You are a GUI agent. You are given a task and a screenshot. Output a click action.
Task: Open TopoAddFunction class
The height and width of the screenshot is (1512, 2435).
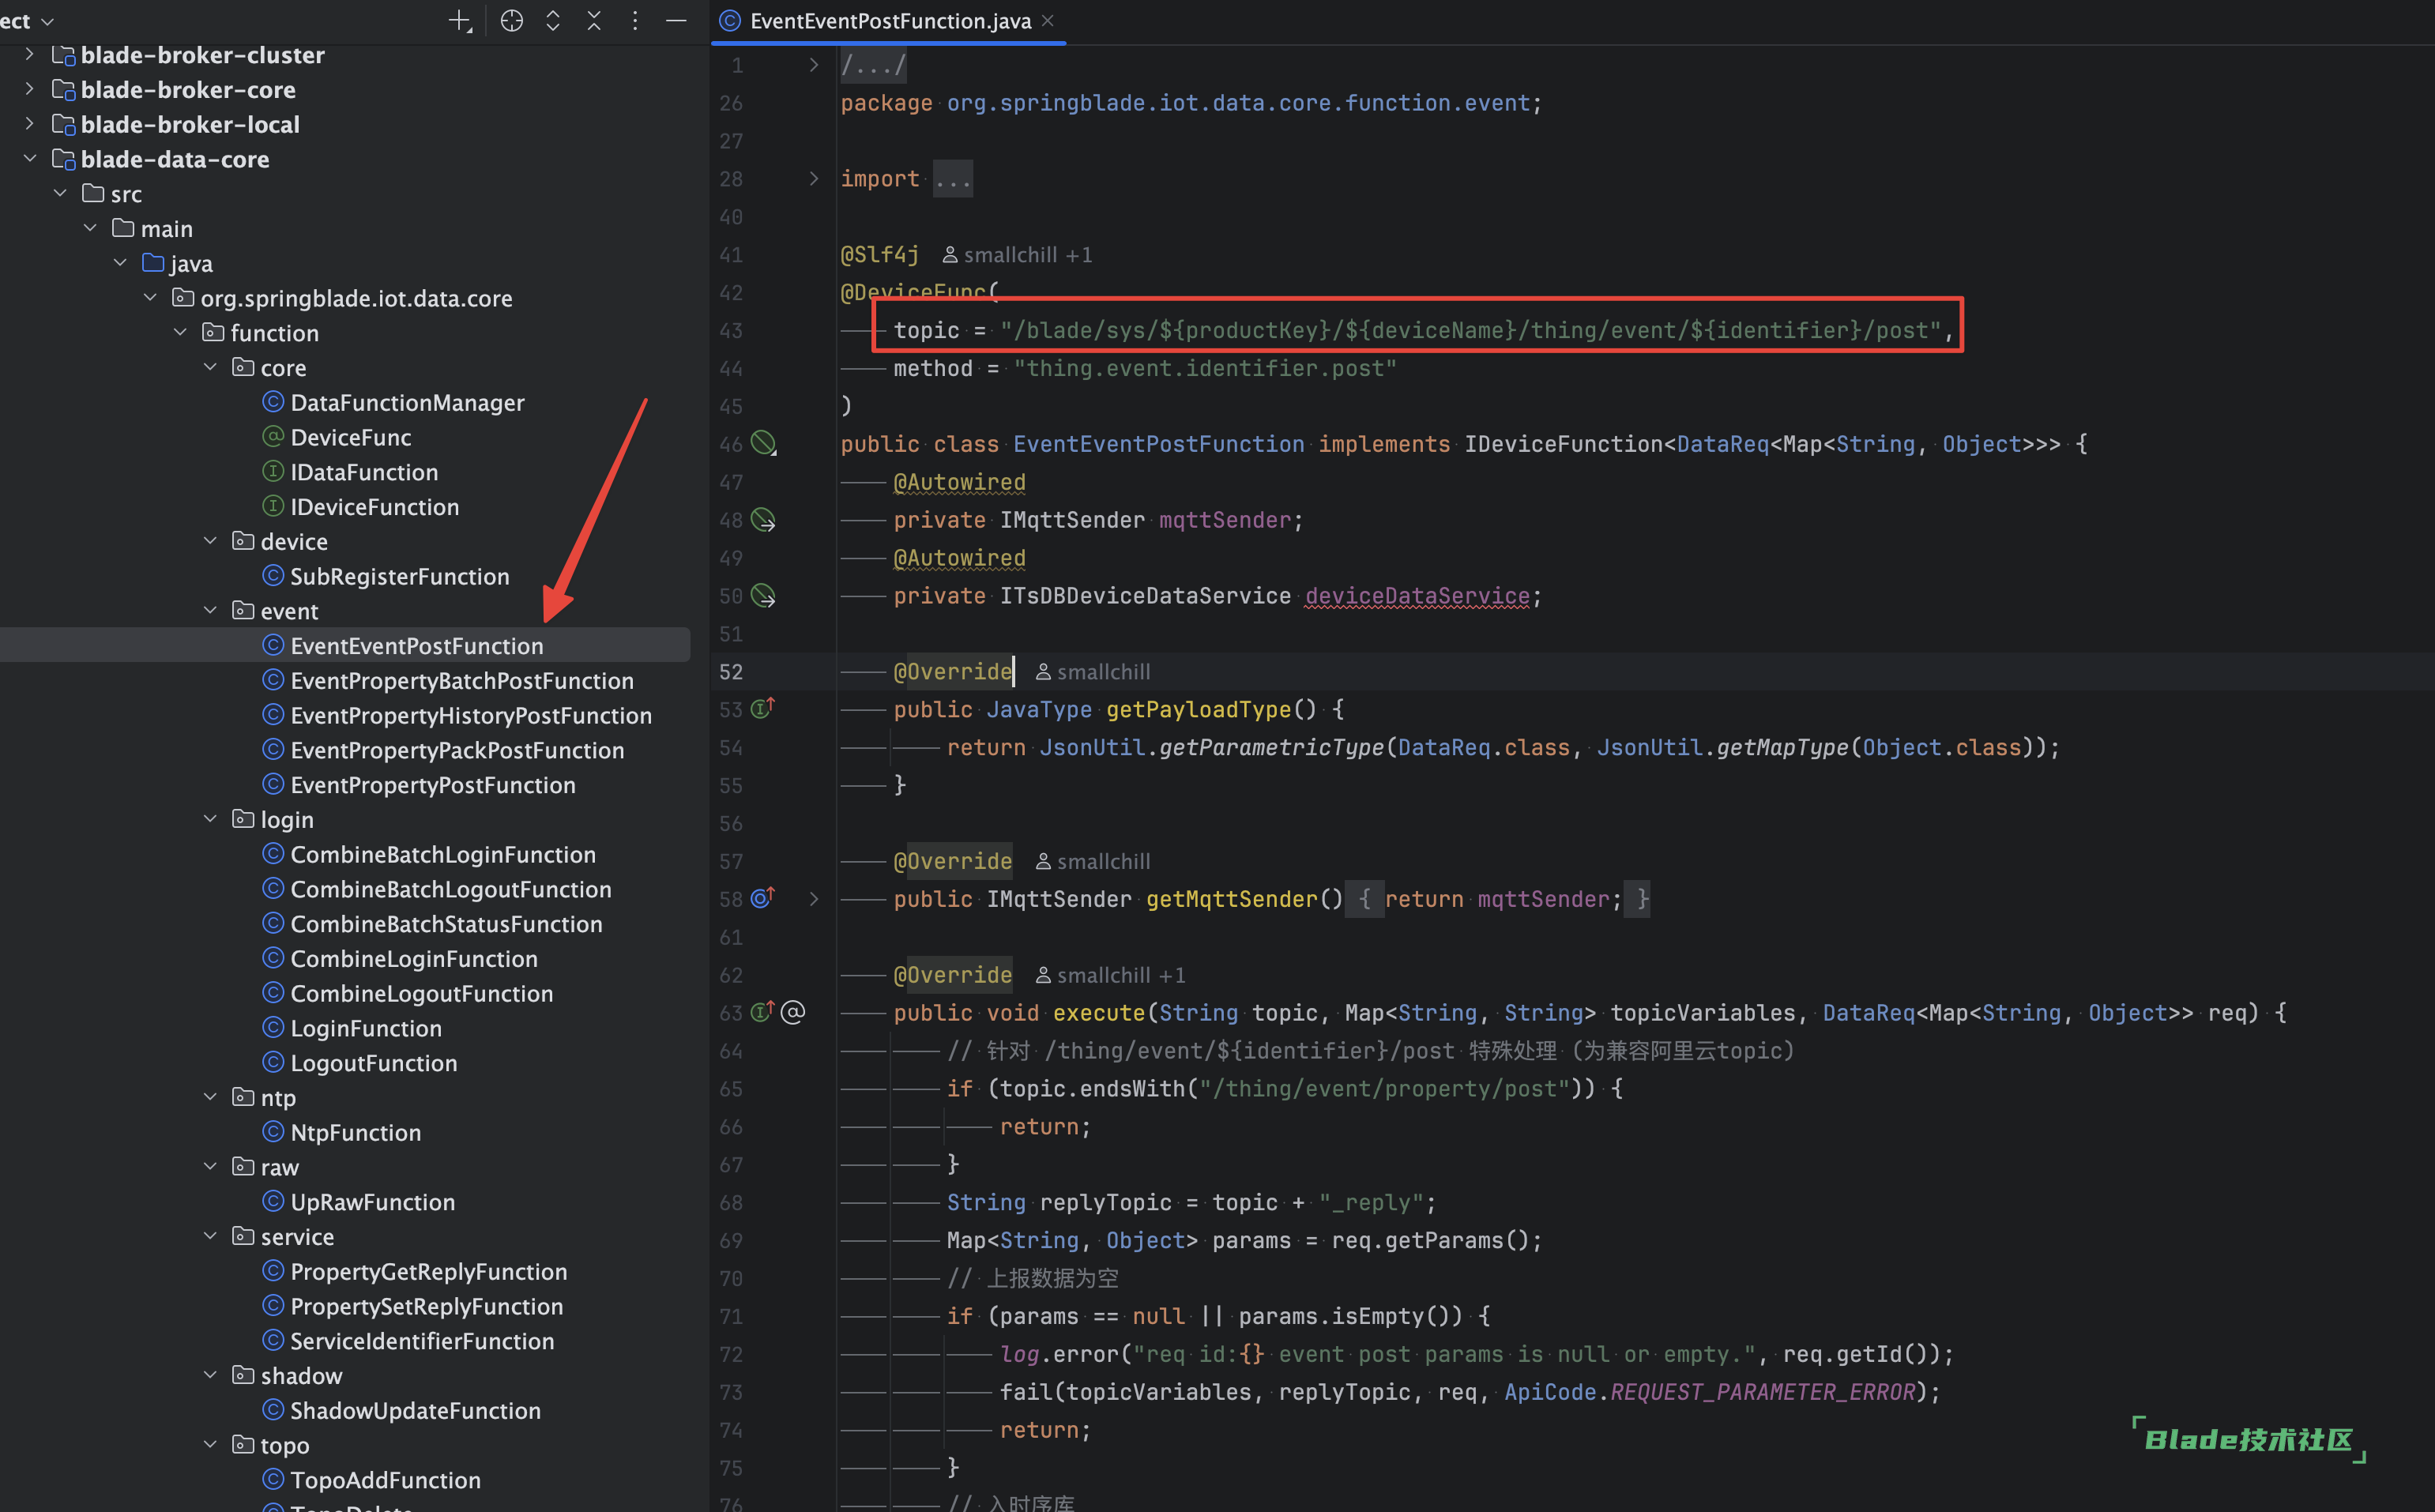click(385, 1480)
